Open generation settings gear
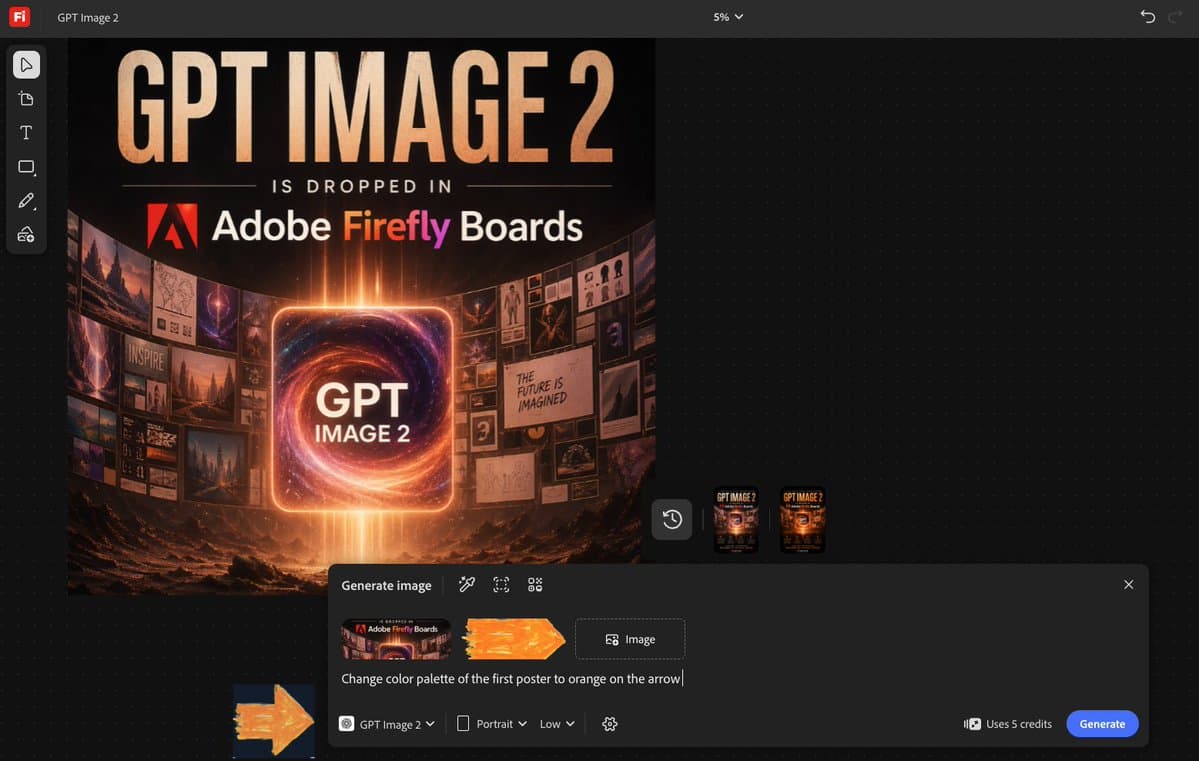Screen dimensions: 1199x761 (x=609, y=723)
